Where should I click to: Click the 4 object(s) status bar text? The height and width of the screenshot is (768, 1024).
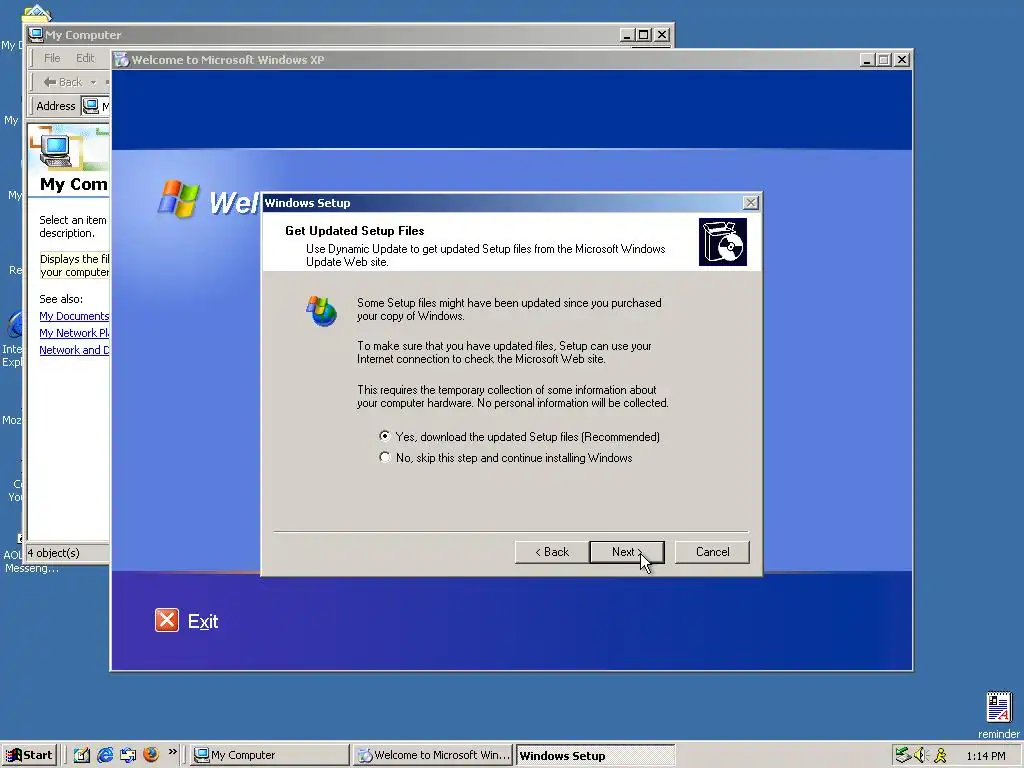[54, 553]
